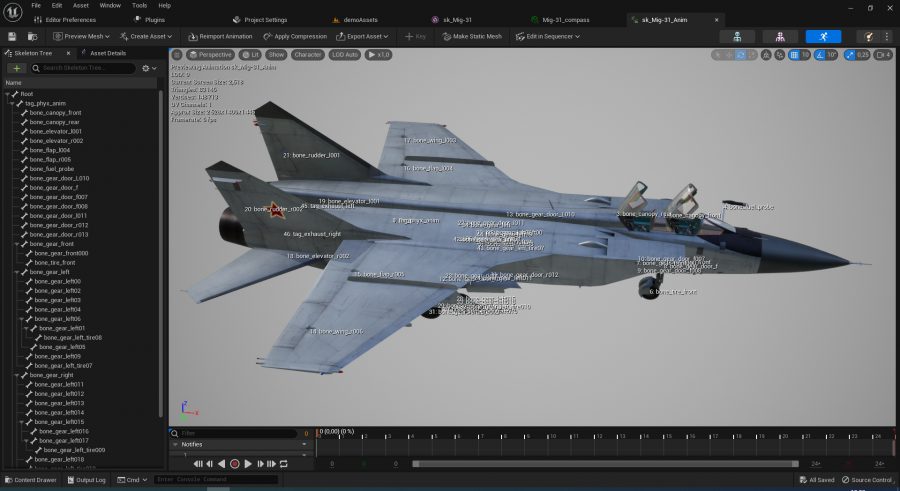Image resolution: width=900 pixels, height=491 pixels.
Task: Toggle surface snapping icon in viewport
Action: 779,55
